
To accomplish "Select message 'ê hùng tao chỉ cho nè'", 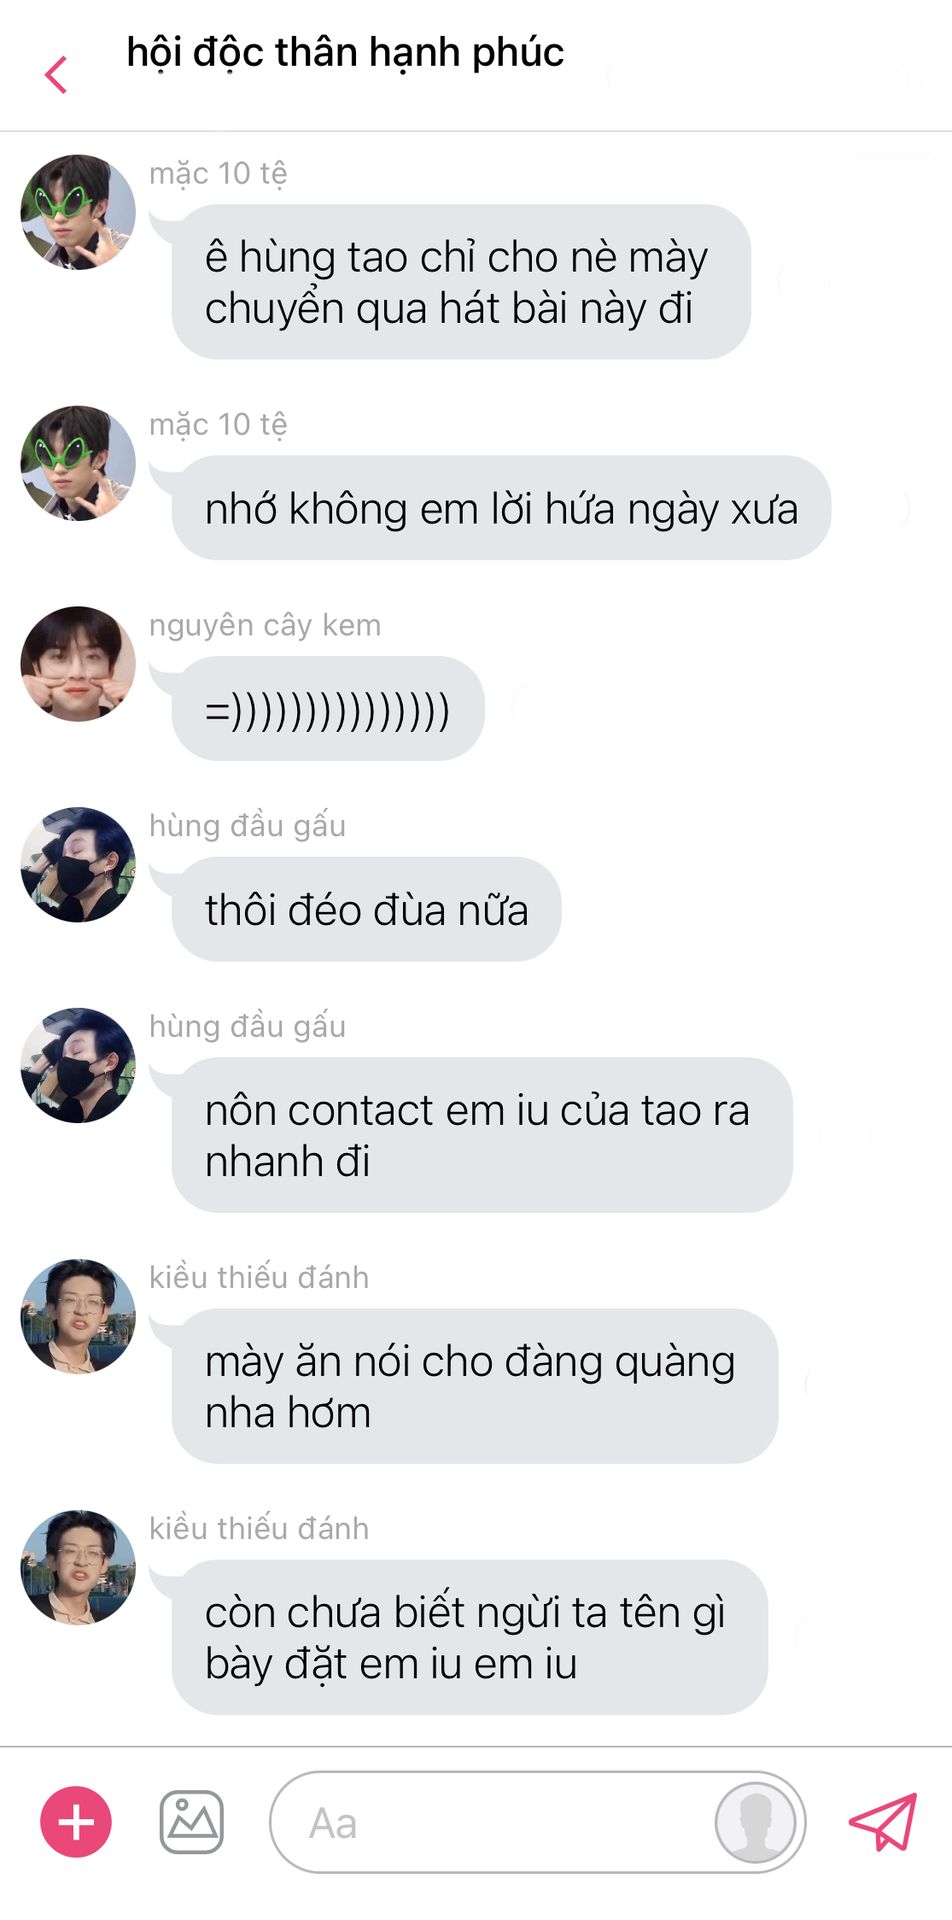I will [x=461, y=282].
